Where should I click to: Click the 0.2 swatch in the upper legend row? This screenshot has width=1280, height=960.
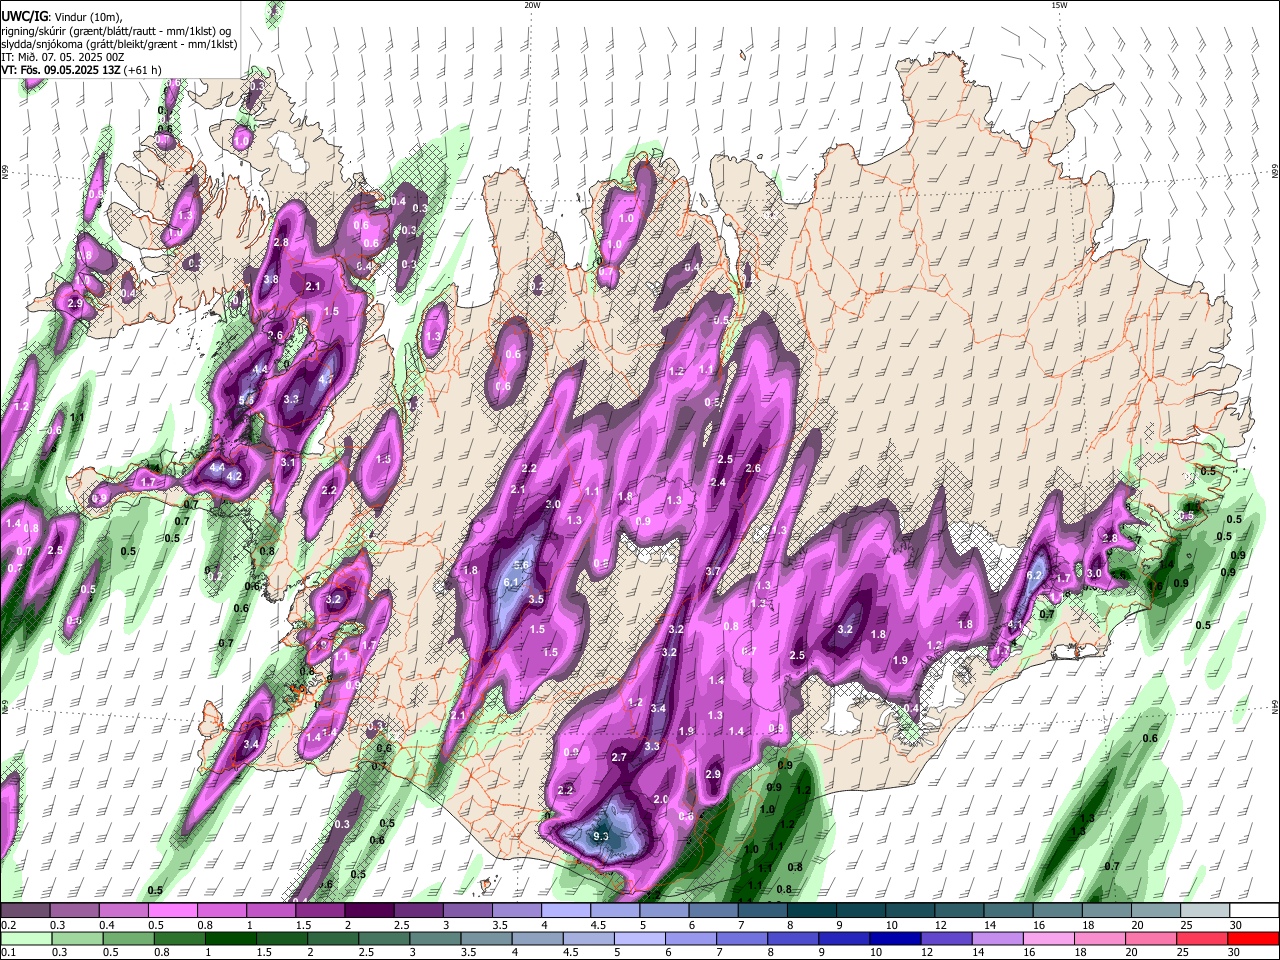click(x=25, y=911)
